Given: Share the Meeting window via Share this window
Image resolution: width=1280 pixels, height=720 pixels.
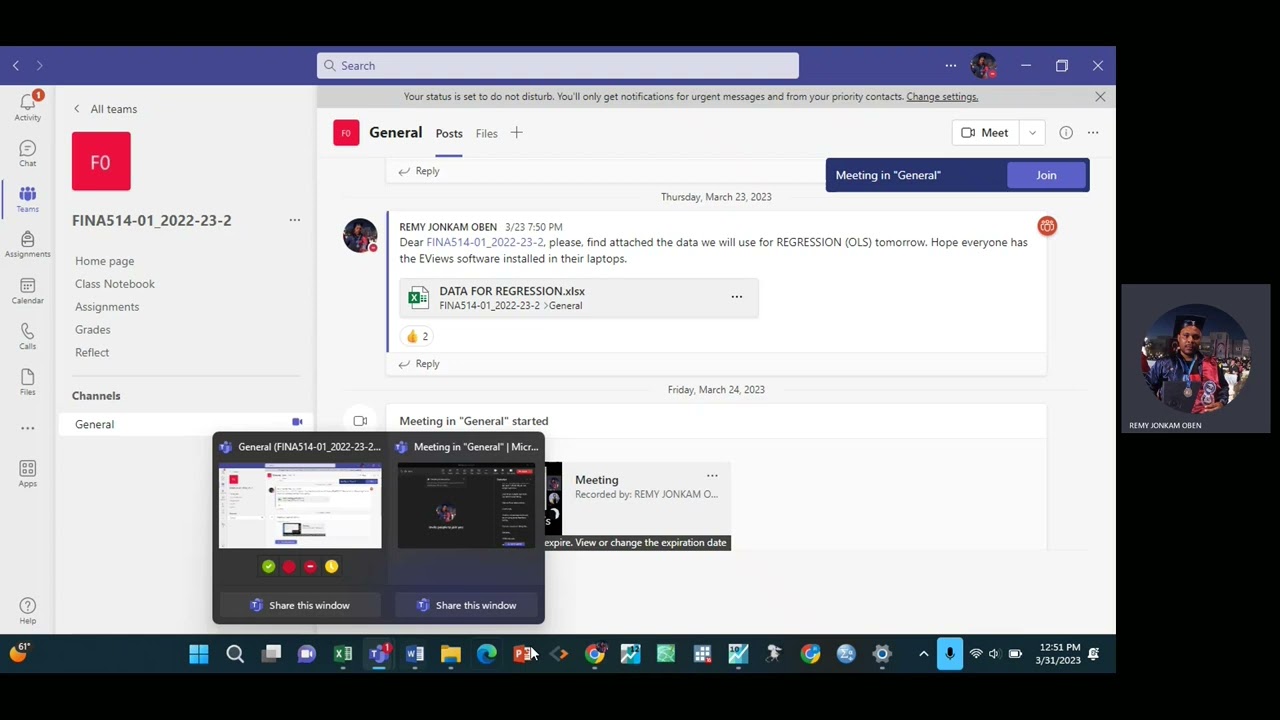Looking at the screenshot, I should 466,605.
